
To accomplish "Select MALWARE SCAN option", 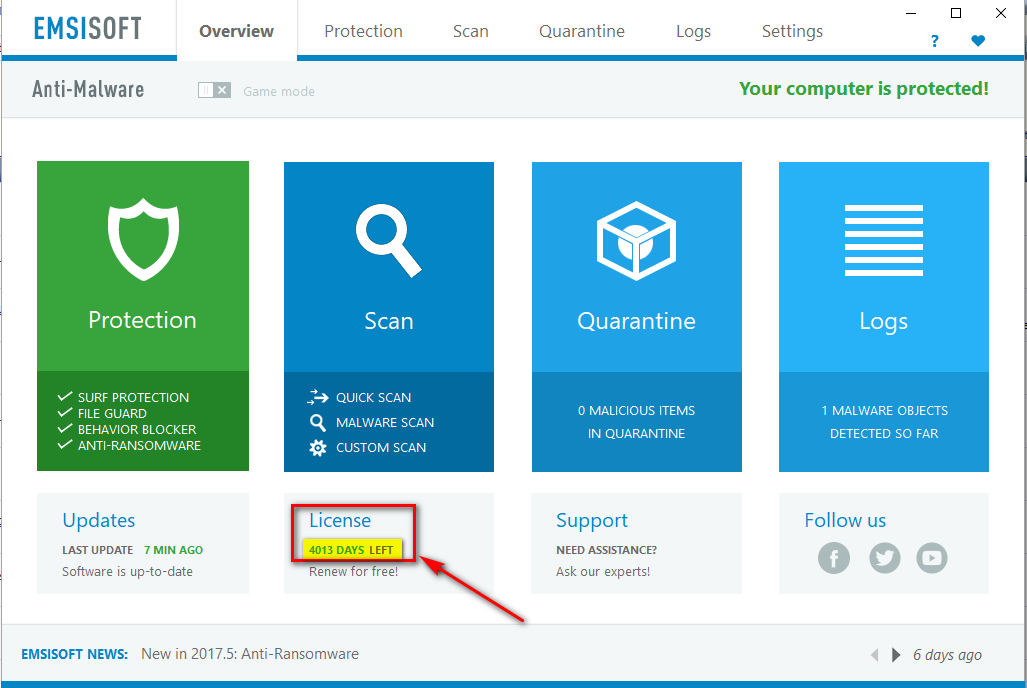I will tap(385, 423).
